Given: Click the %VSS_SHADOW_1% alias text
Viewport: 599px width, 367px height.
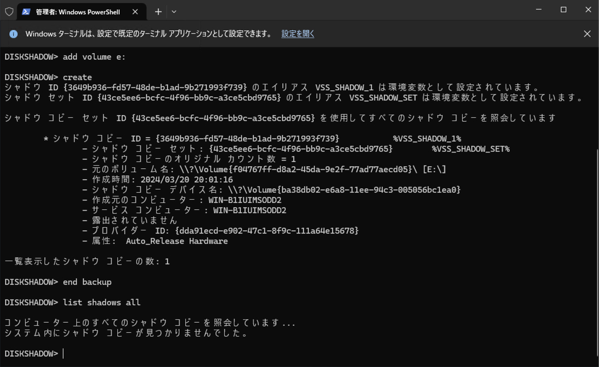Looking at the screenshot, I should tap(427, 139).
